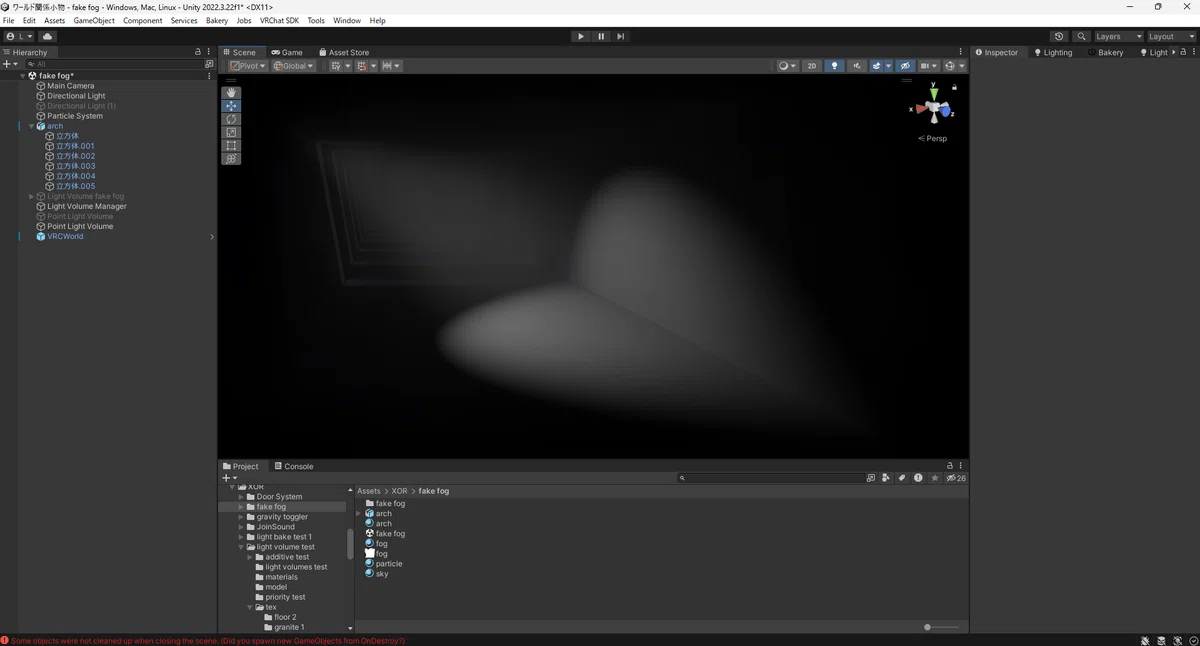Toggle Persp projection label
Image resolution: width=1200 pixels, height=646 pixels.
click(x=933, y=139)
